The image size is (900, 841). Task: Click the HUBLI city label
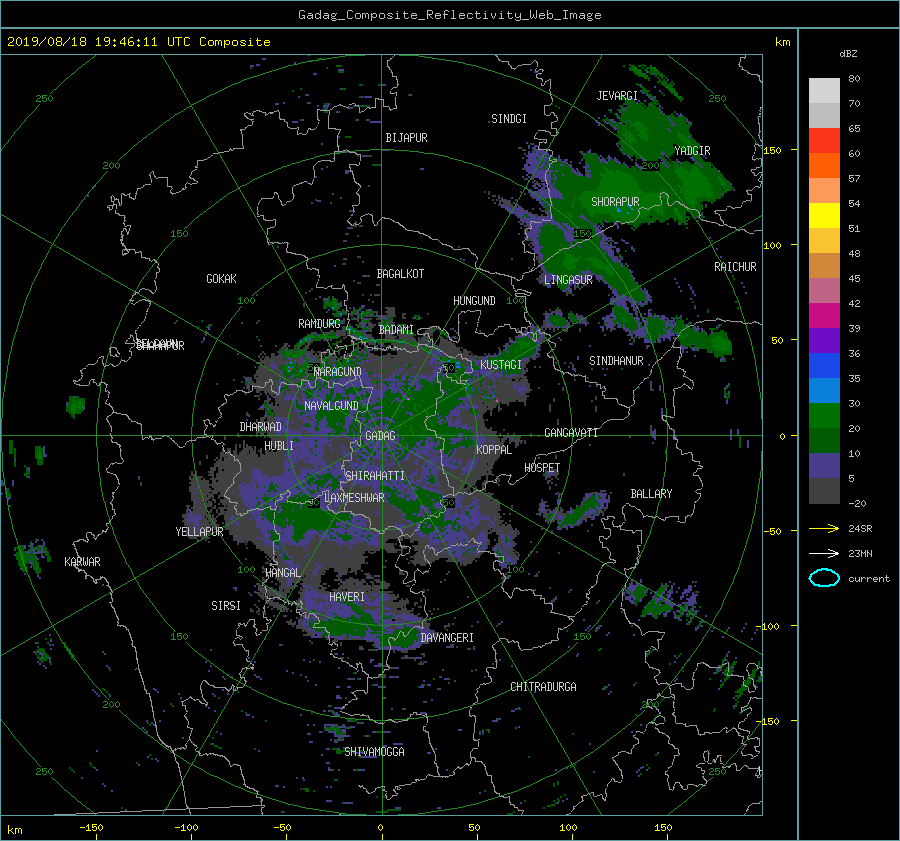(x=279, y=446)
